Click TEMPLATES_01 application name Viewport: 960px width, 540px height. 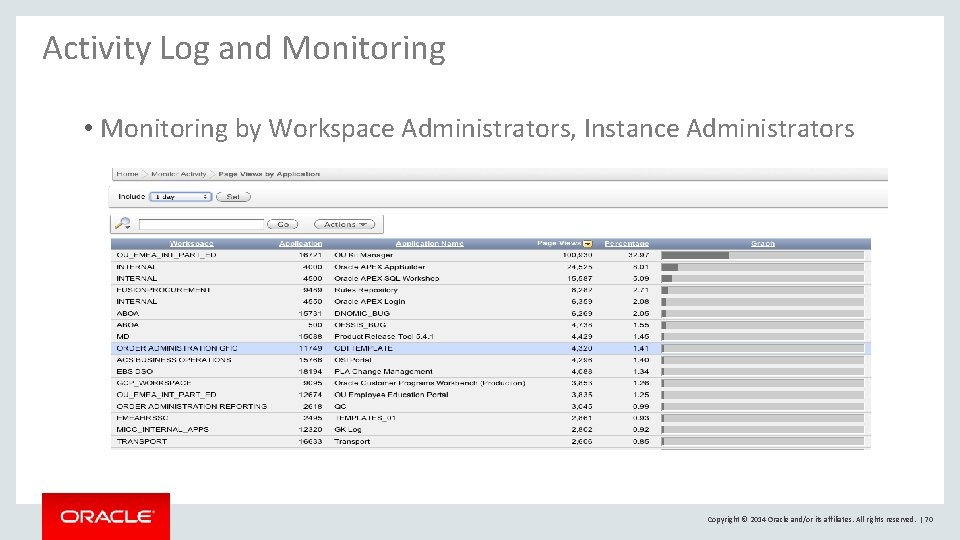tap(365, 418)
